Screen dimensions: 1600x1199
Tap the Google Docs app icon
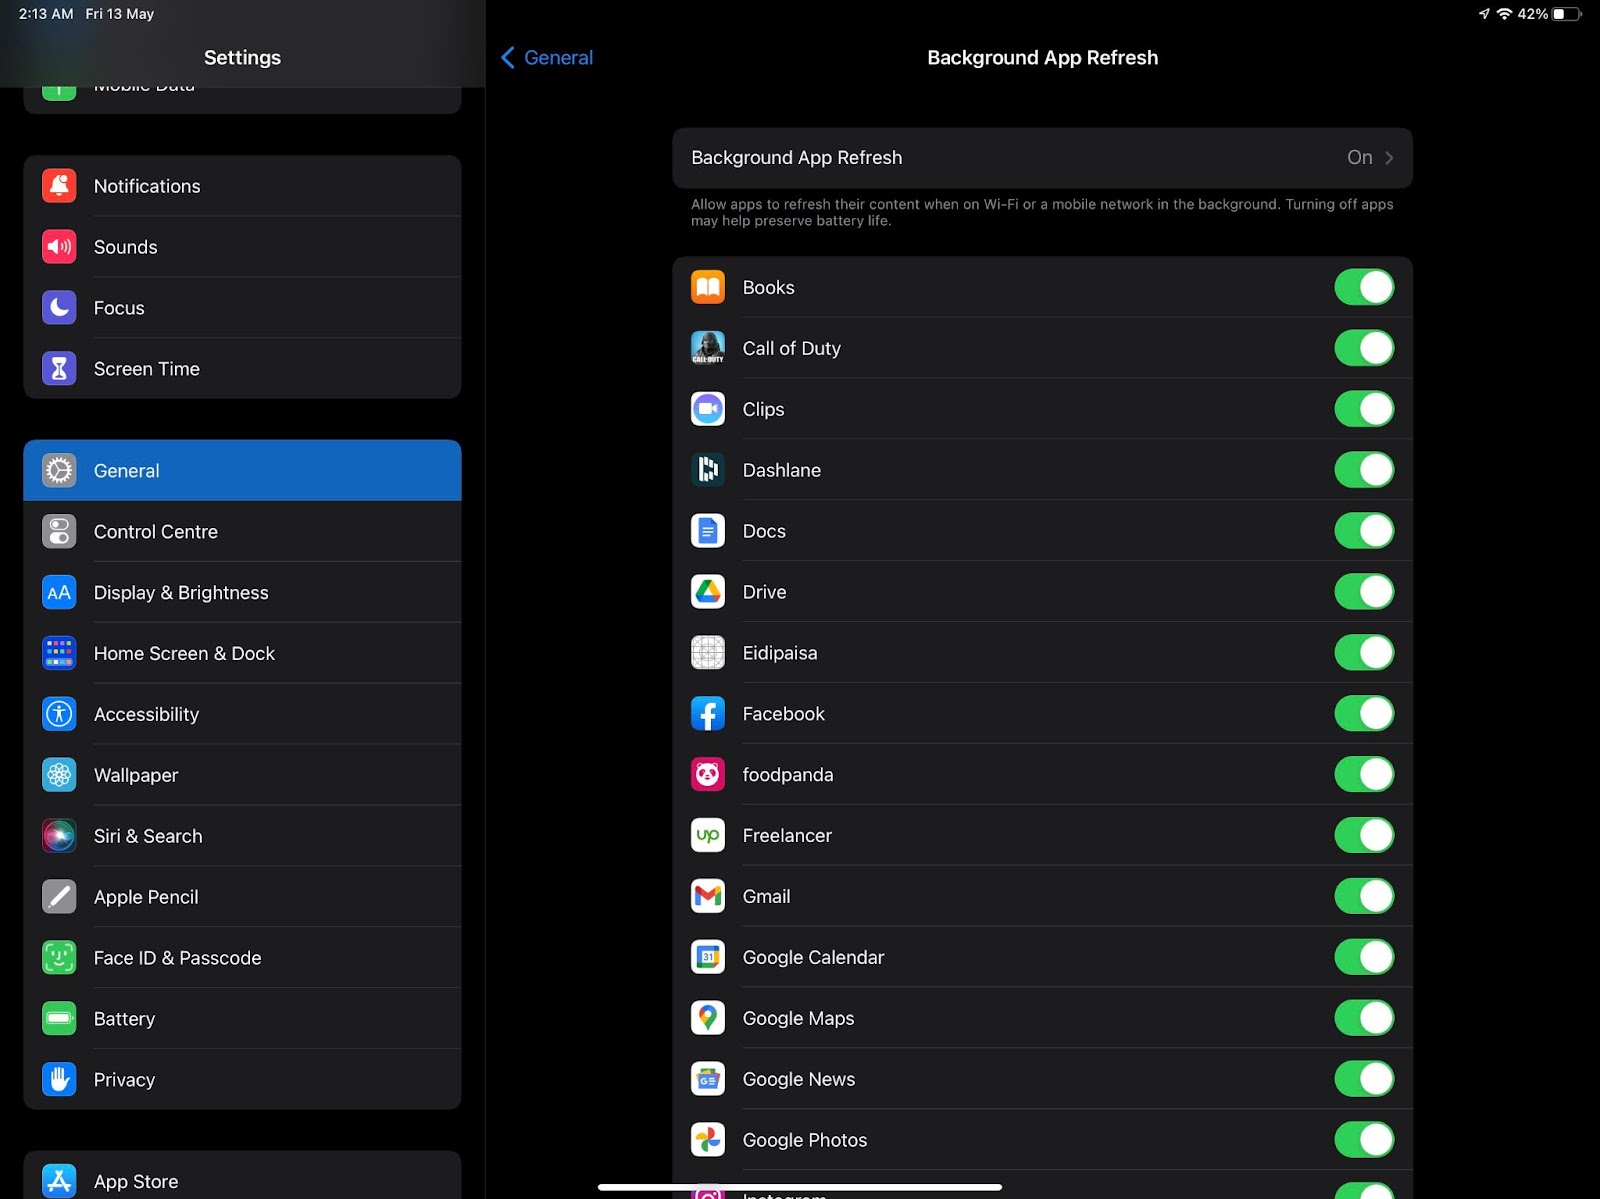click(x=708, y=532)
